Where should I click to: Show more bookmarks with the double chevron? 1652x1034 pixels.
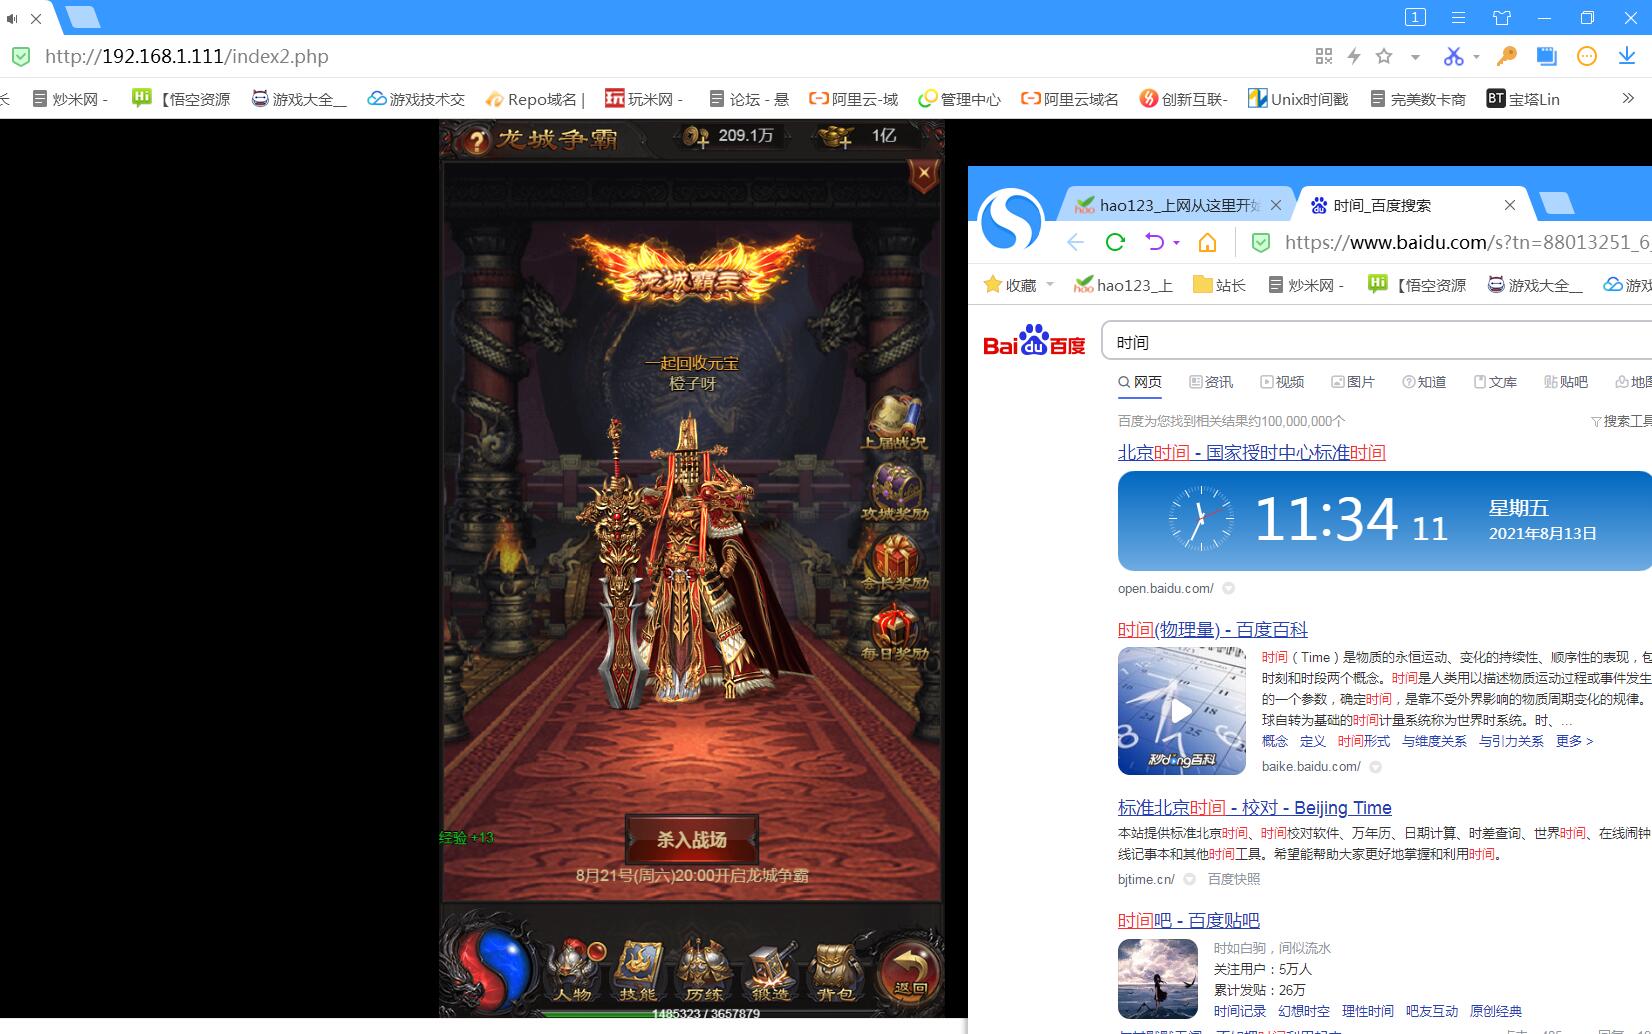pyautogui.click(x=1628, y=98)
